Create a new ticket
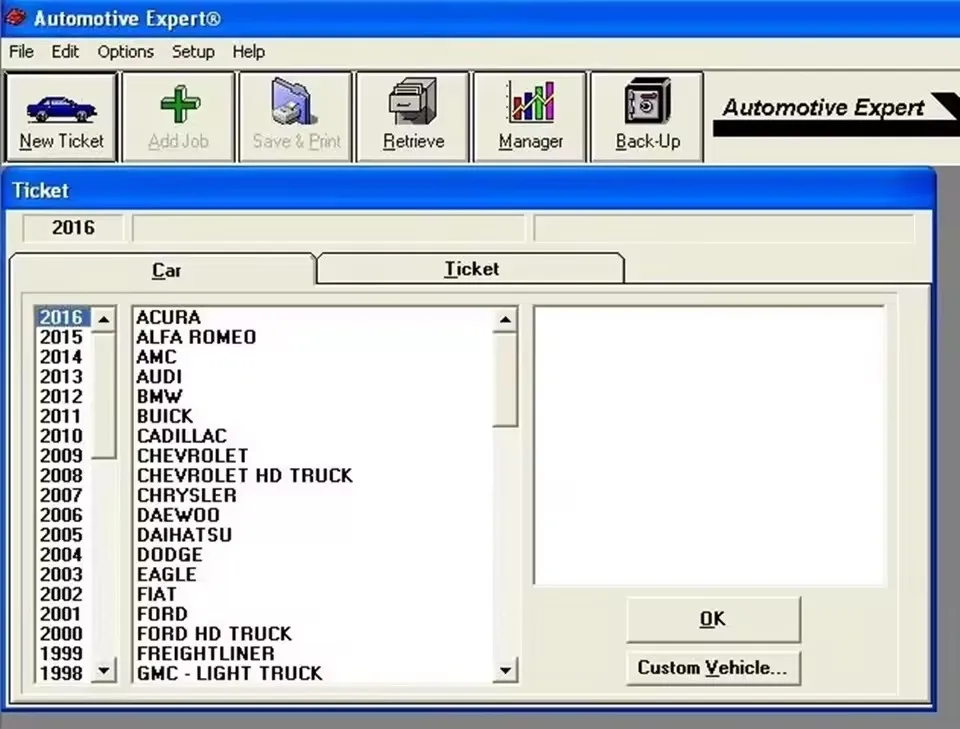The image size is (960, 729). coord(60,115)
